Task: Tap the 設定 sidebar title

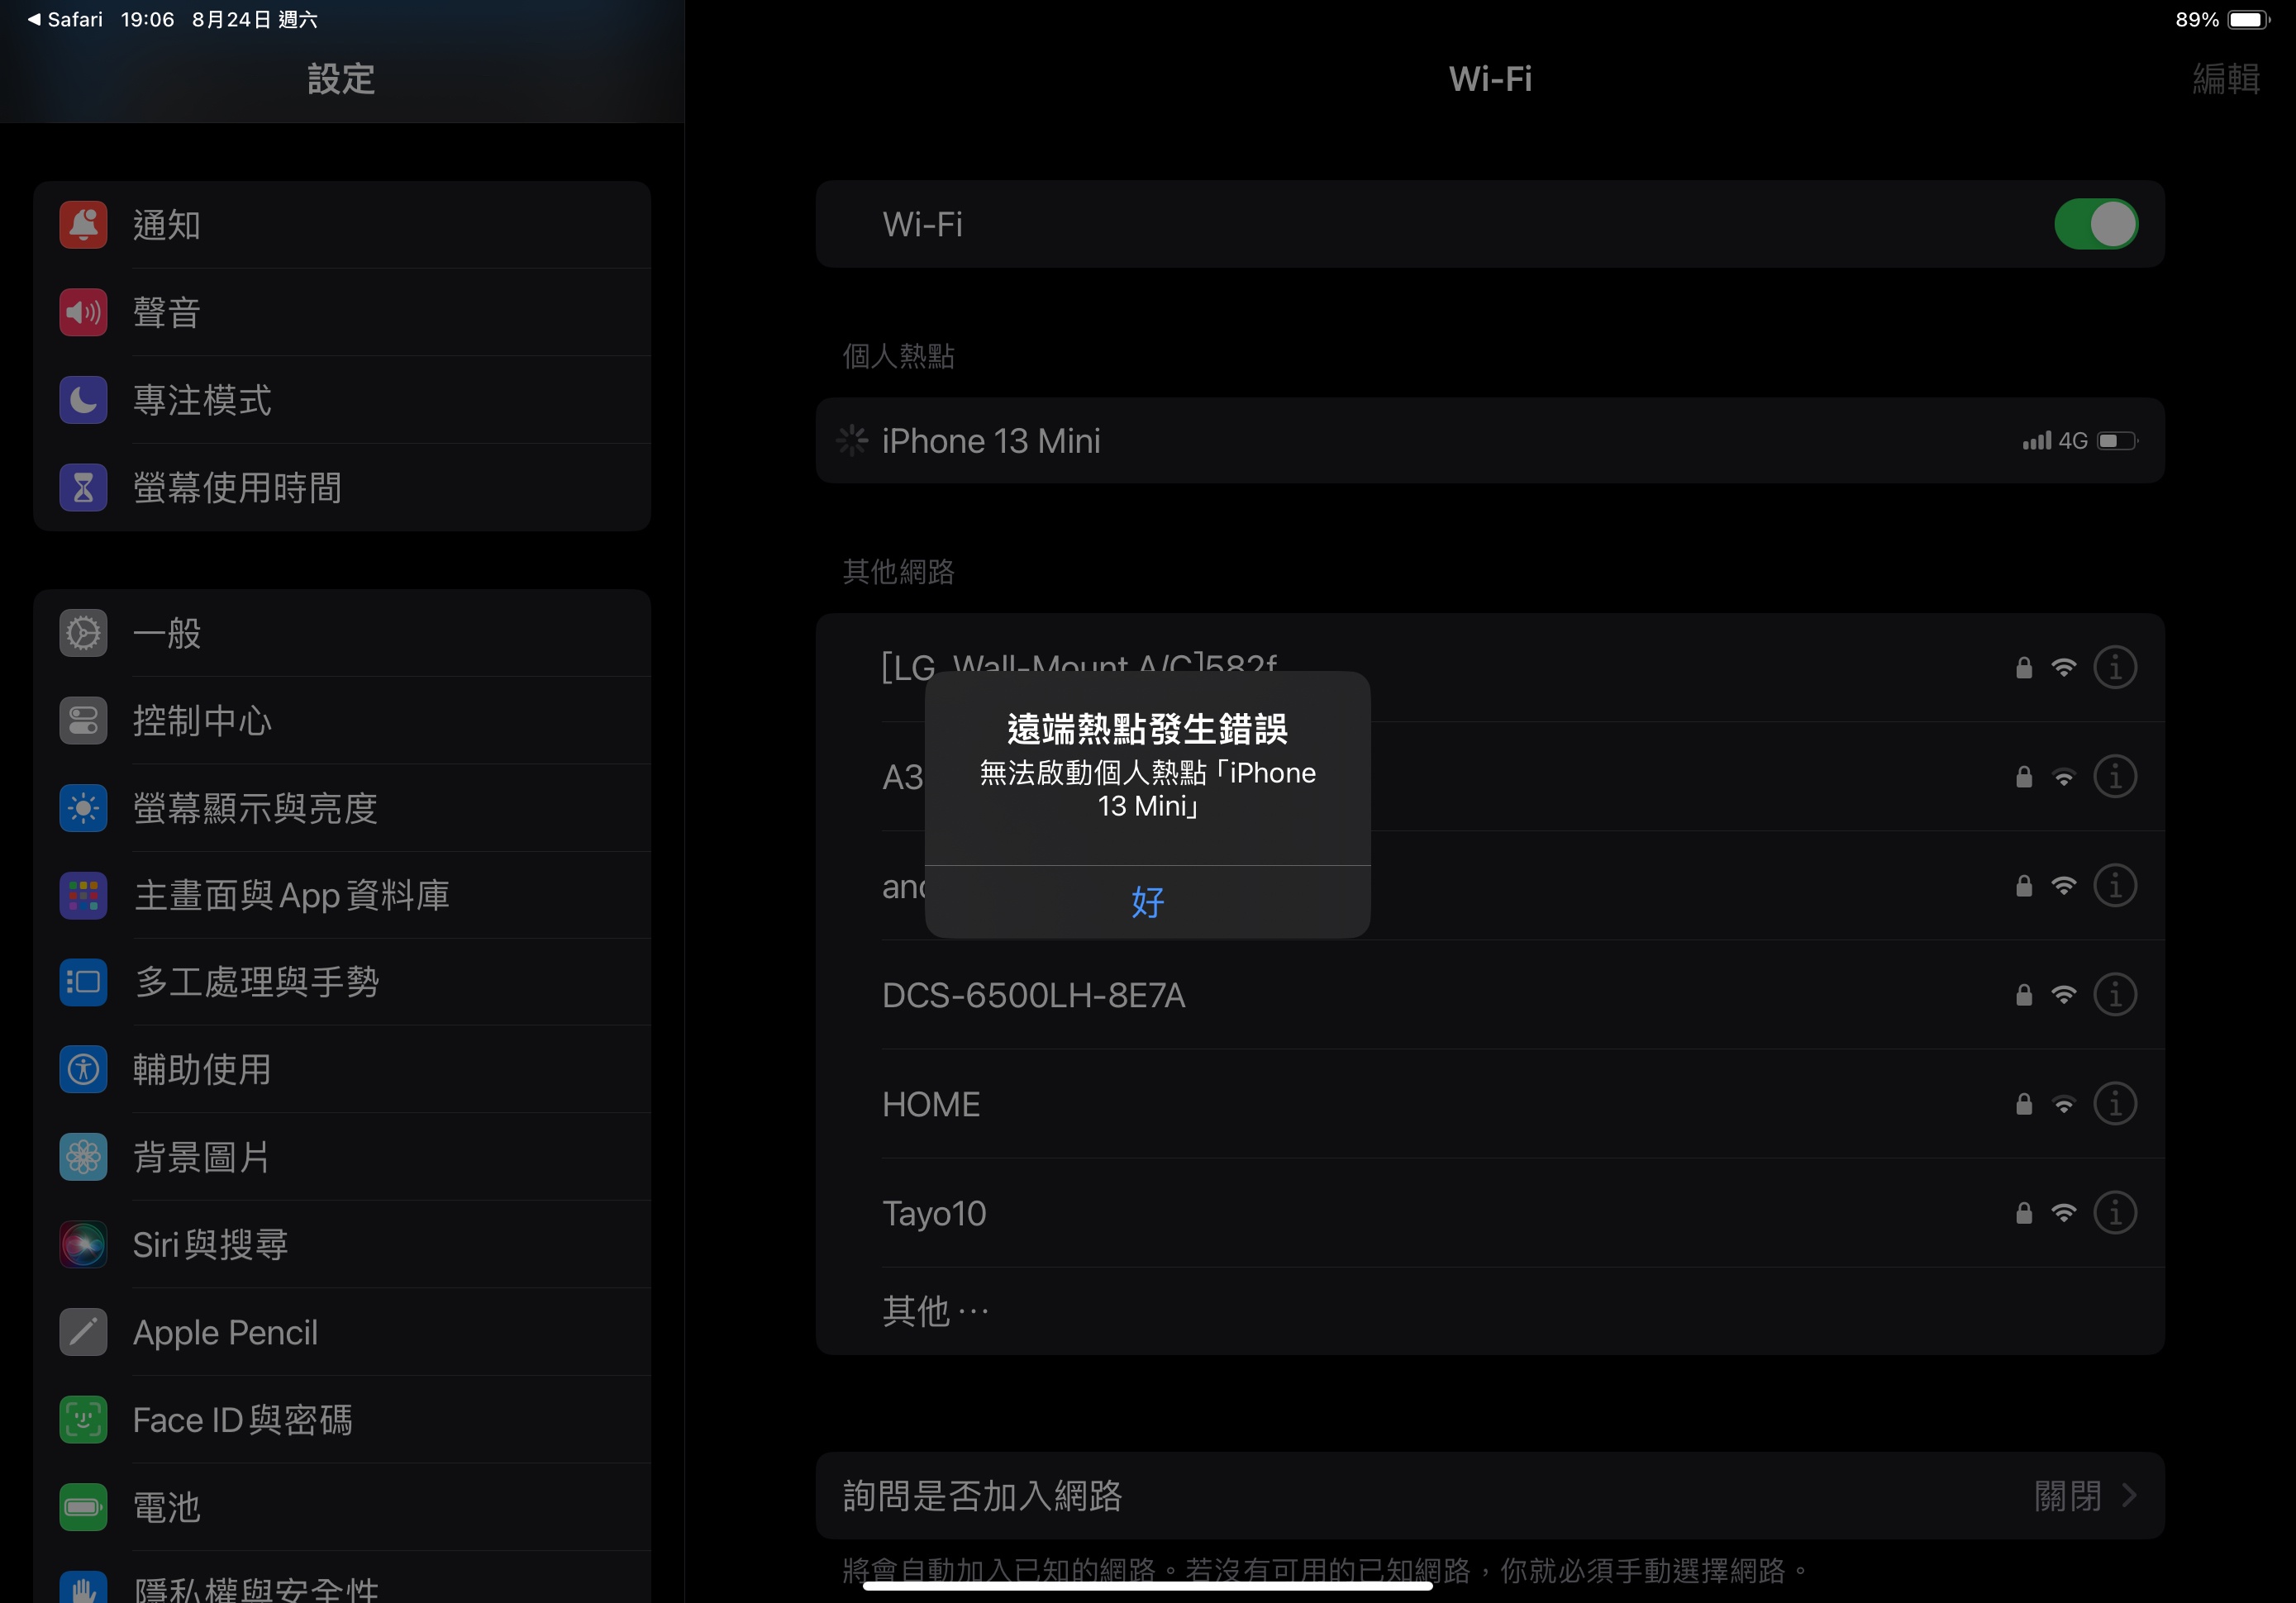Action: [x=342, y=79]
